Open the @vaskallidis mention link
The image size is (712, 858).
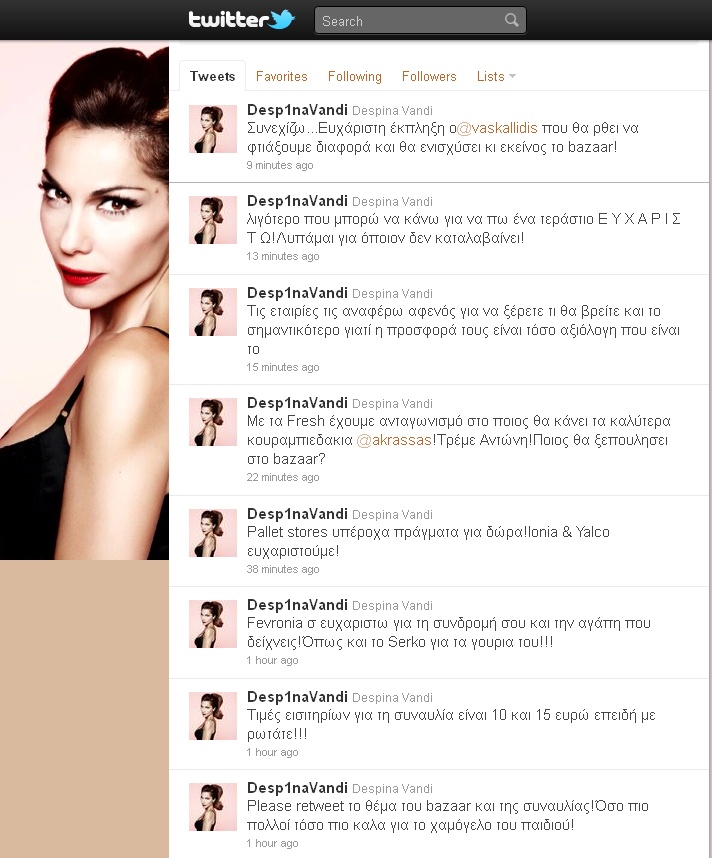[497, 128]
